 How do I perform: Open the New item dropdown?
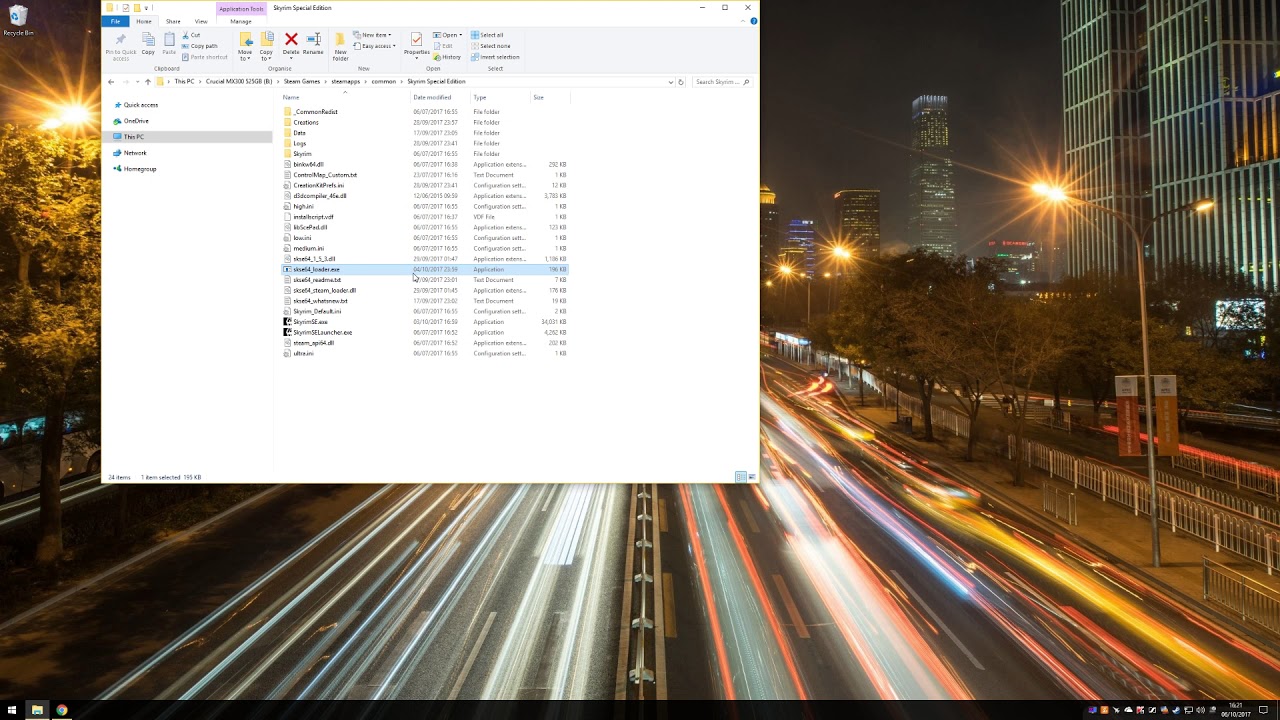[371, 35]
